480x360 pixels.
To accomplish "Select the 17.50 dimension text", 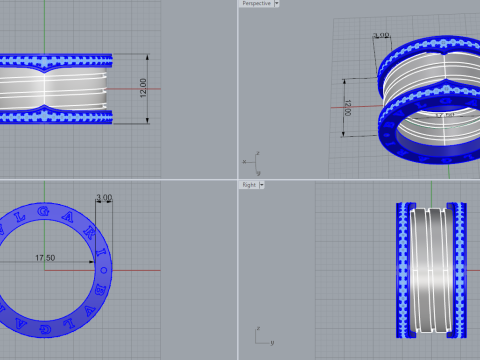I will coord(45,258).
